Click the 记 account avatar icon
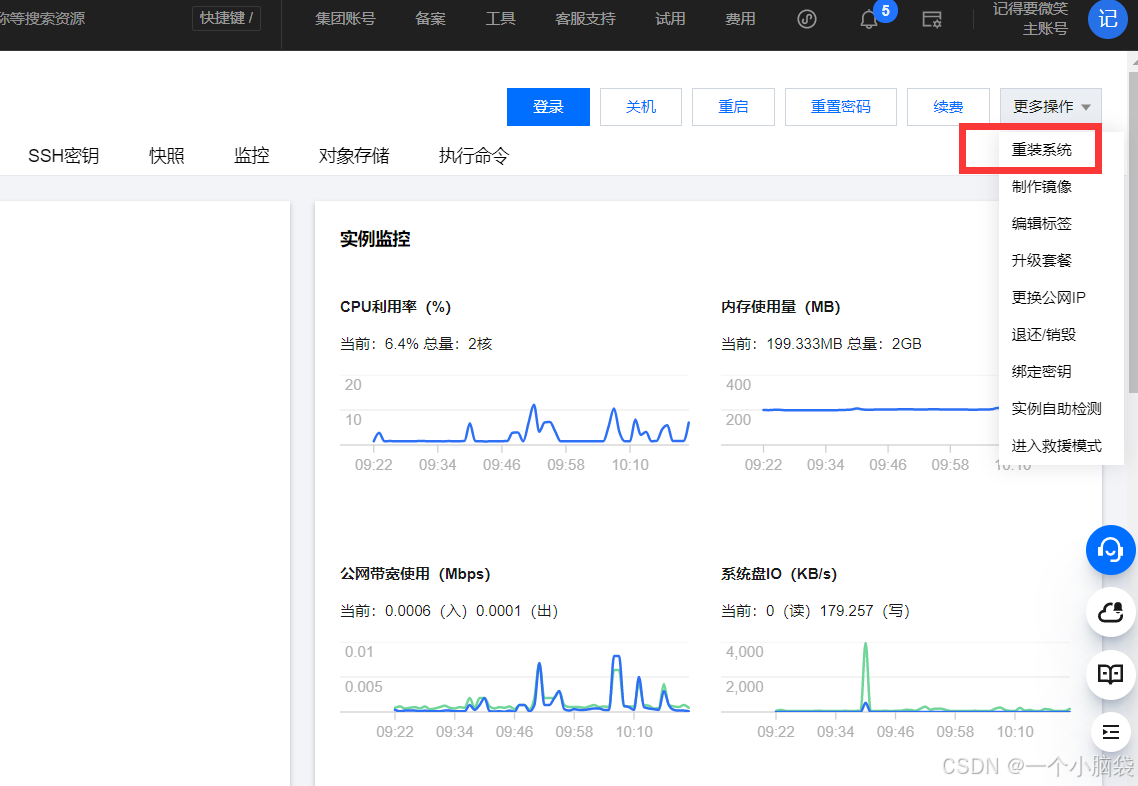1138x786 pixels. tap(1108, 19)
